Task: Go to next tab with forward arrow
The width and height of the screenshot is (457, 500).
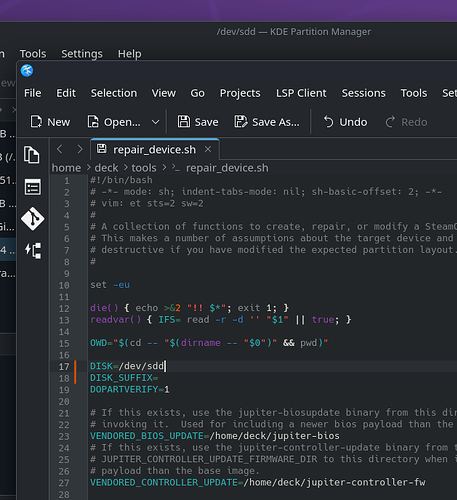Action: tap(80, 149)
